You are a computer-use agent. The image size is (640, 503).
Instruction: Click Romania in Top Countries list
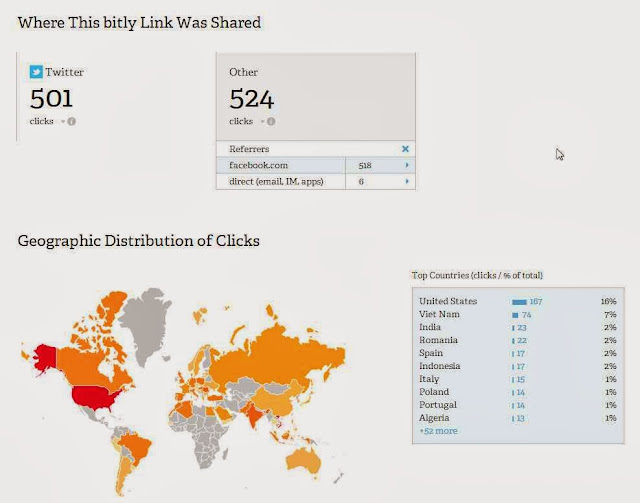pos(438,340)
